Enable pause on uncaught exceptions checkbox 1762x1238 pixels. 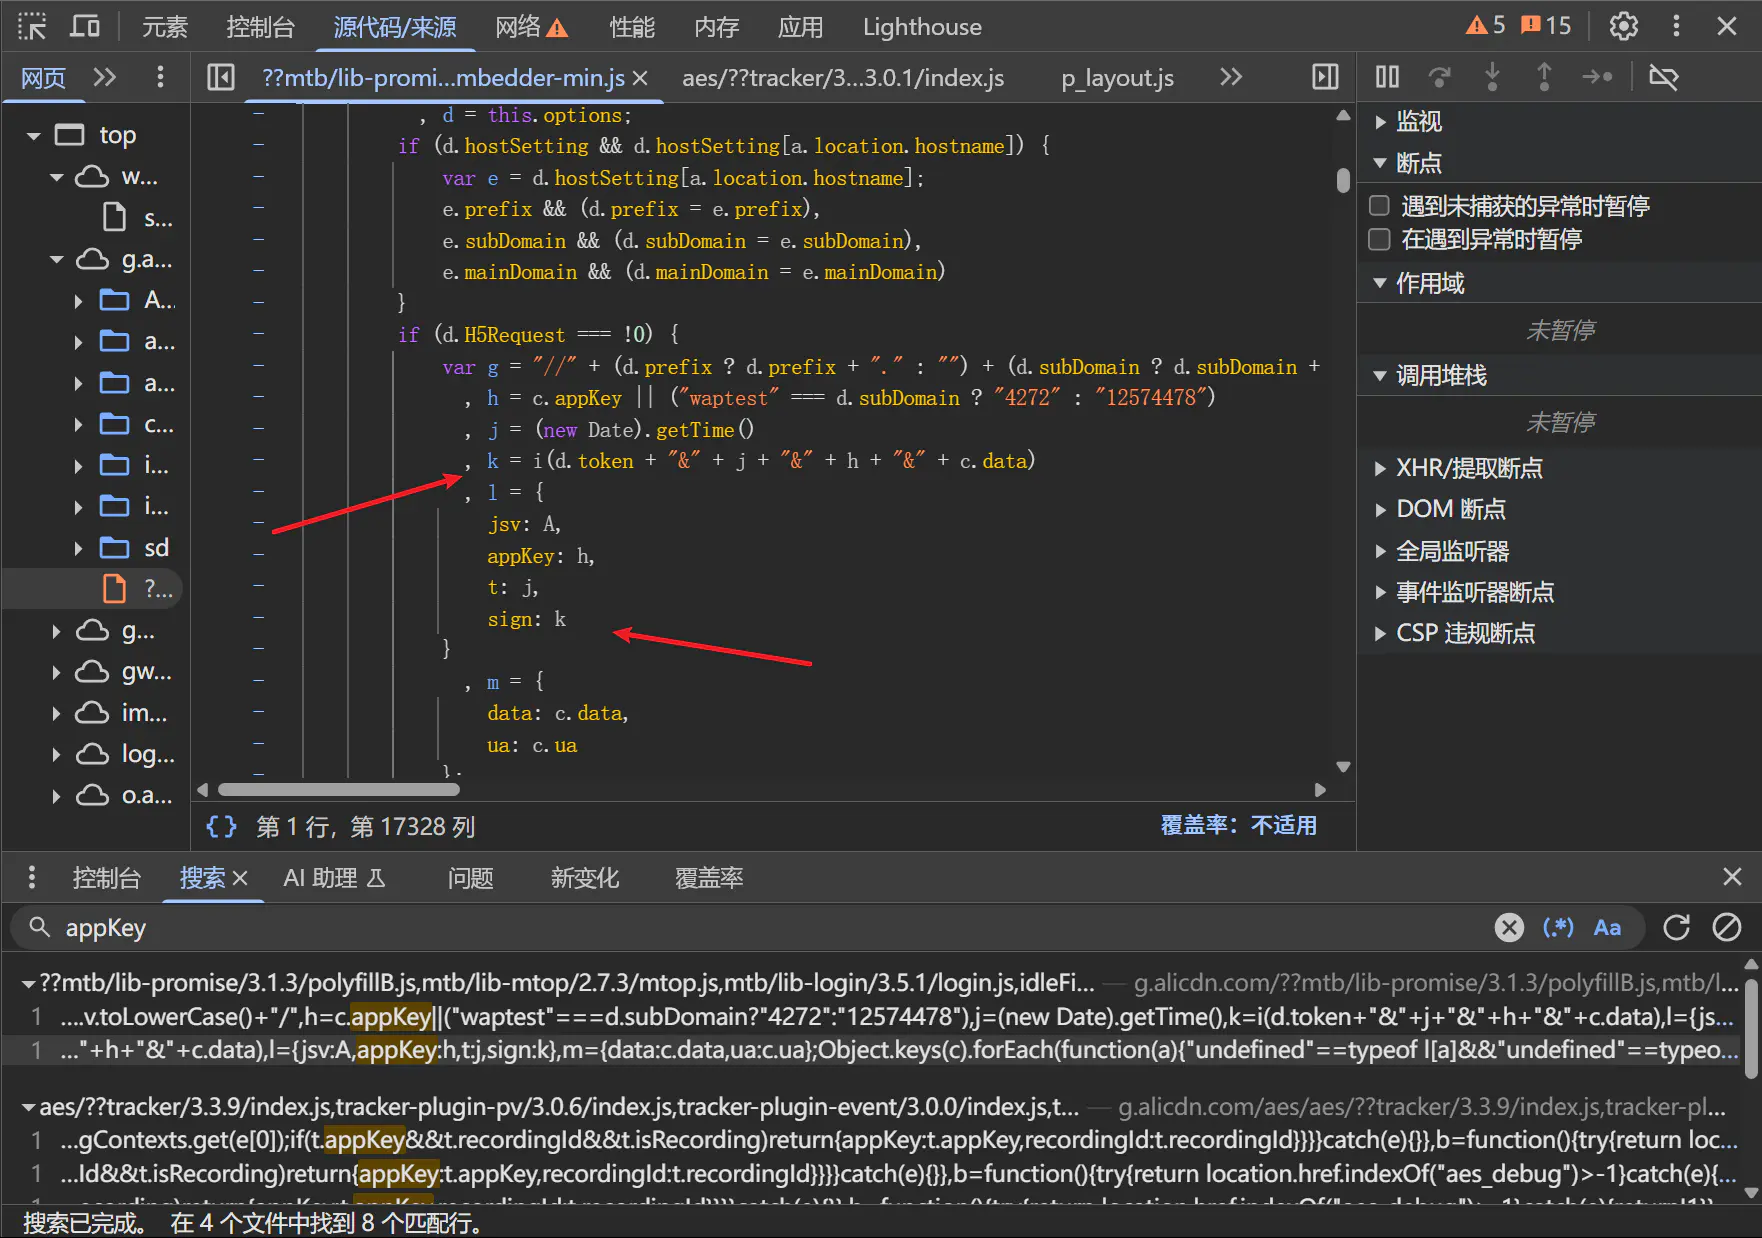1380,206
